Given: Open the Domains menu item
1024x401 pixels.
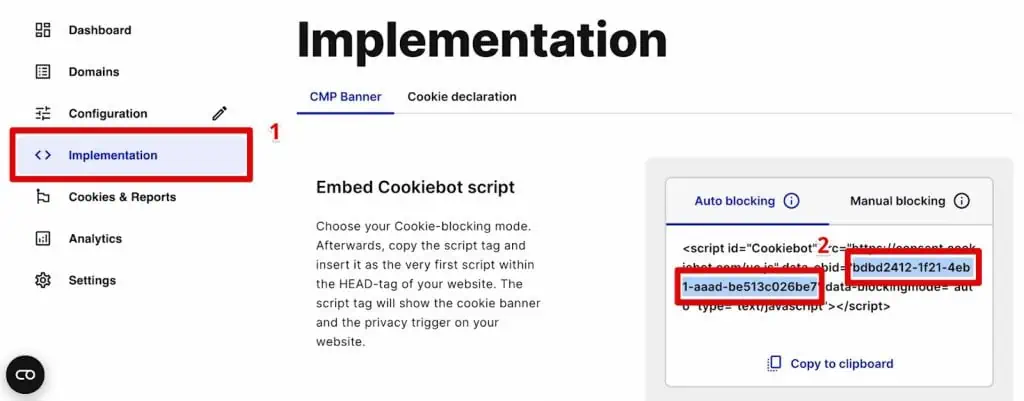Looking at the screenshot, I should click(x=94, y=72).
